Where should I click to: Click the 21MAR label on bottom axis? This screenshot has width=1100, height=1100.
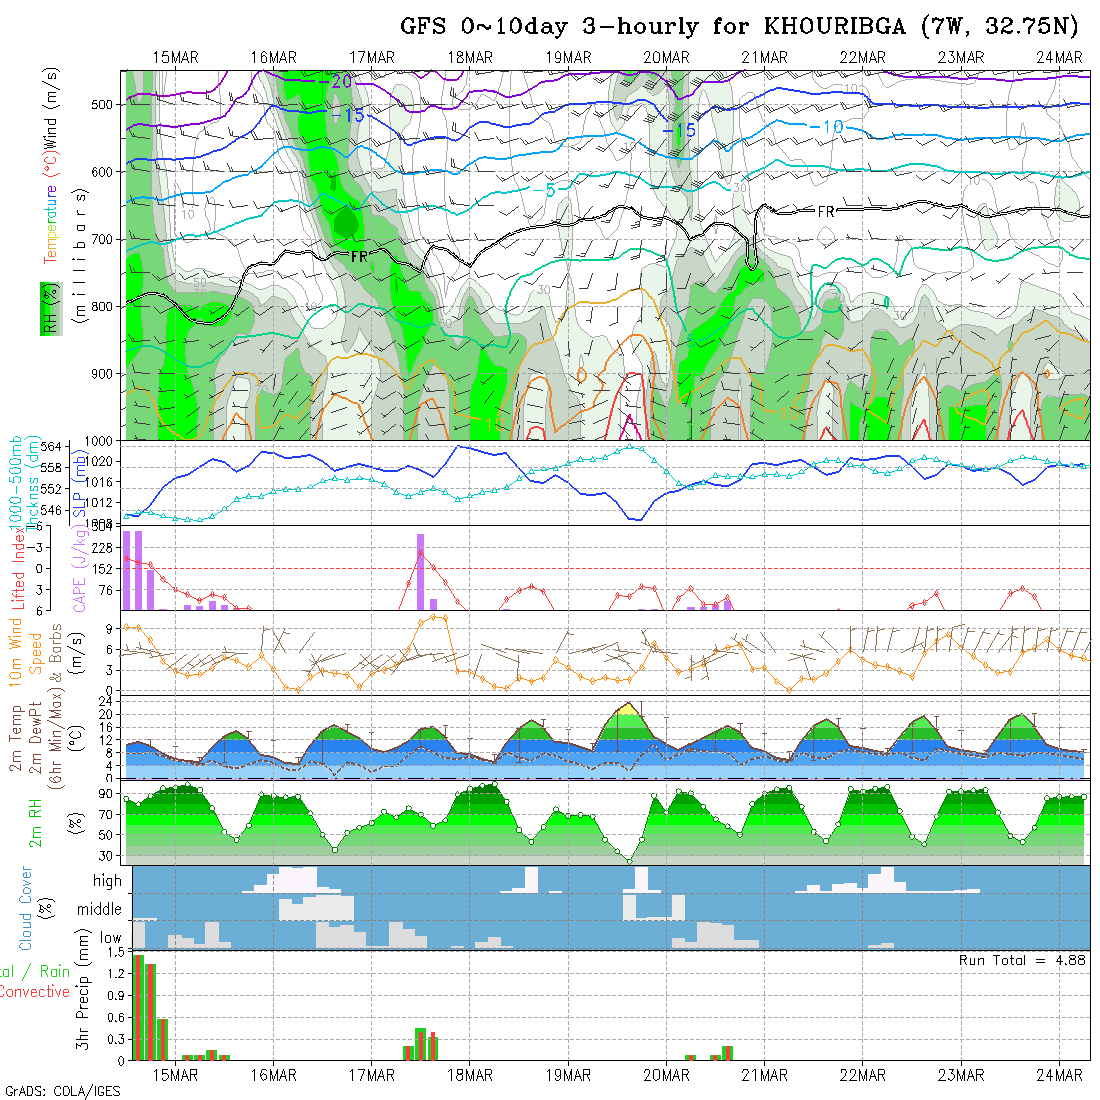point(765,1075)
